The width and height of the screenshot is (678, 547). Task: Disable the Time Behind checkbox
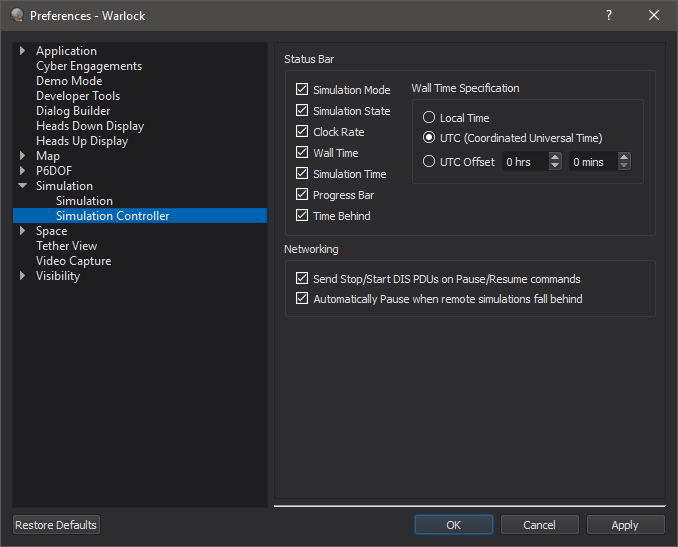pos(302,215)
